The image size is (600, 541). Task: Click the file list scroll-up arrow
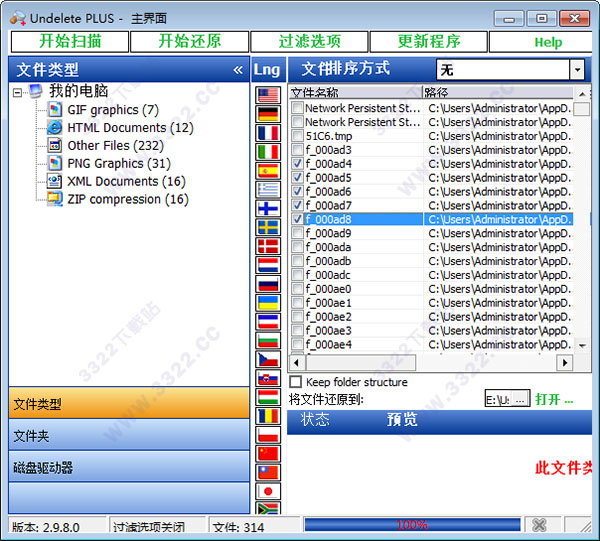click(x=582, y=94)
